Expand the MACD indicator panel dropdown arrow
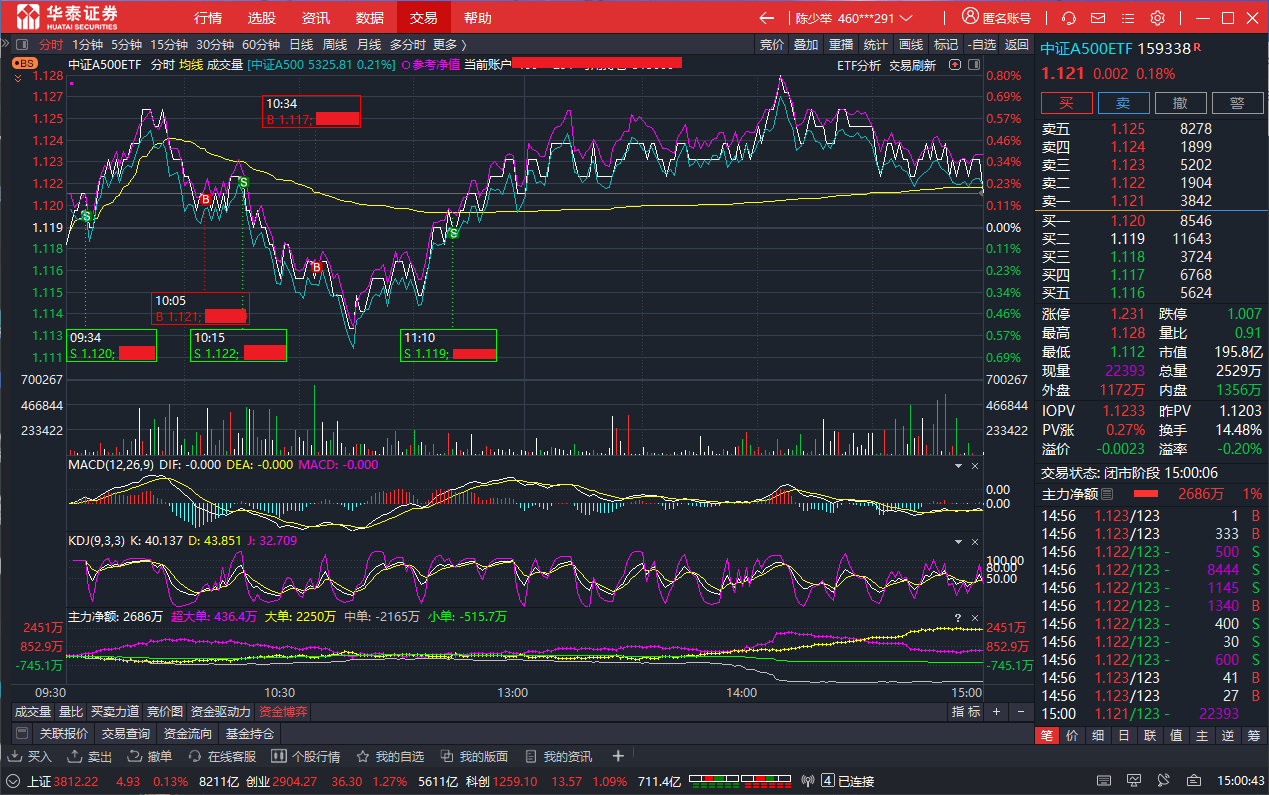Image resolution: width=1269 pixels, height=795 pixels. click(x=958, y=466)
